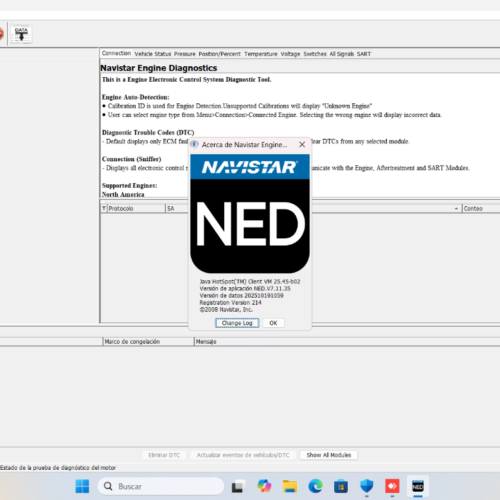Screen dimensions: 500x500
Task: Click the 'Connection (Sniffer)' heading text
Action: pos(132,159)
